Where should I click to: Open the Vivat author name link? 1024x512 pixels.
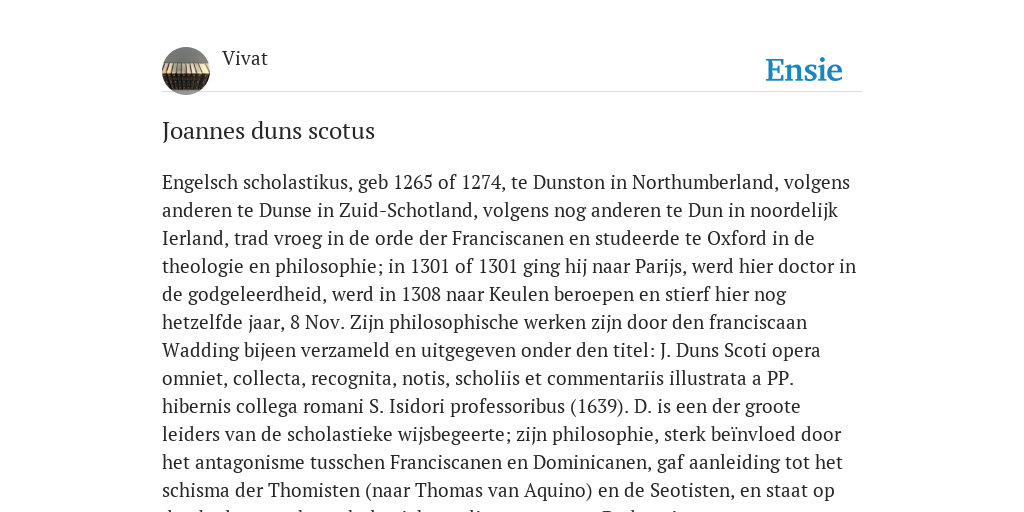(245, 59)
